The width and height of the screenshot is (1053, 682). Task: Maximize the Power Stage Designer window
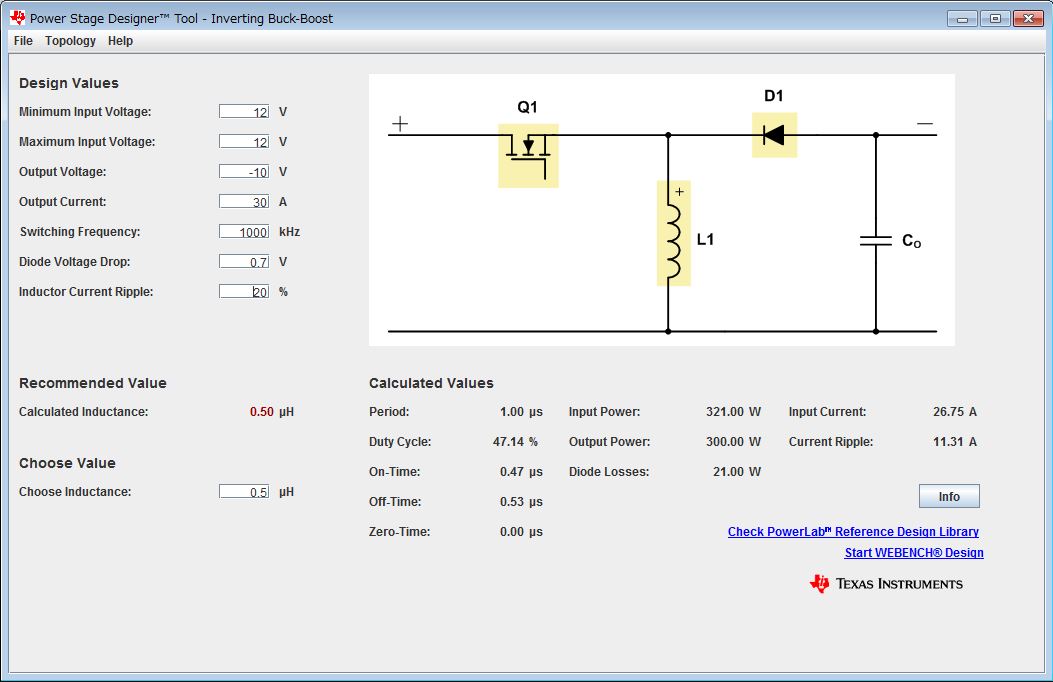pos(995,19)
